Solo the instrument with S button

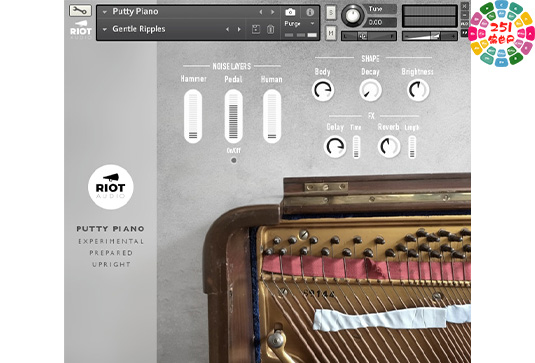331,13
